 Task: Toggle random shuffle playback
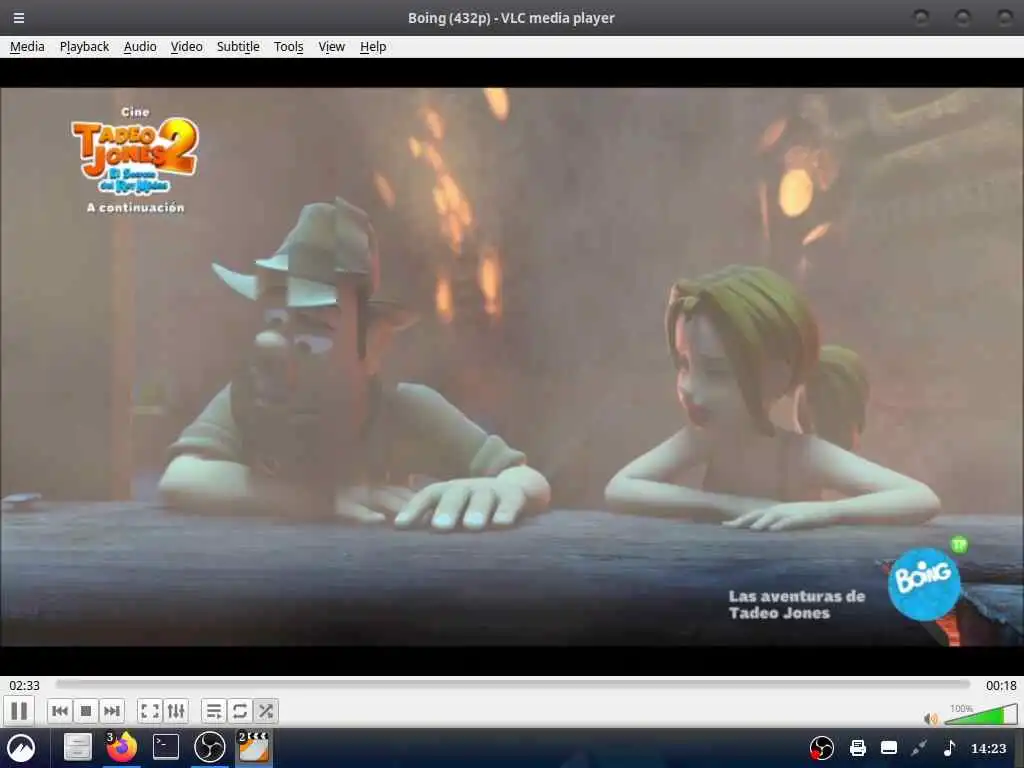pyautogui.click(x=266, y=711)
